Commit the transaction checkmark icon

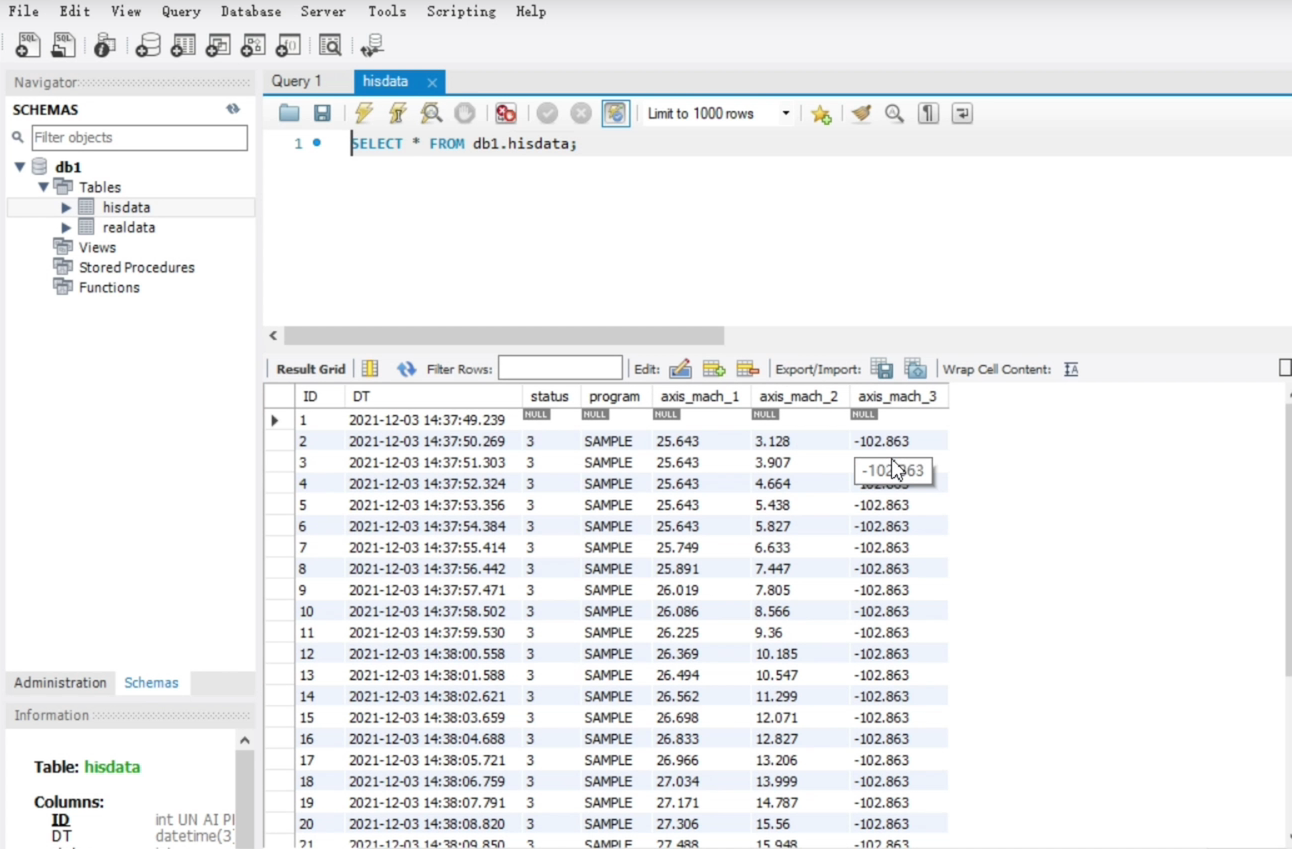coord(547,114)
